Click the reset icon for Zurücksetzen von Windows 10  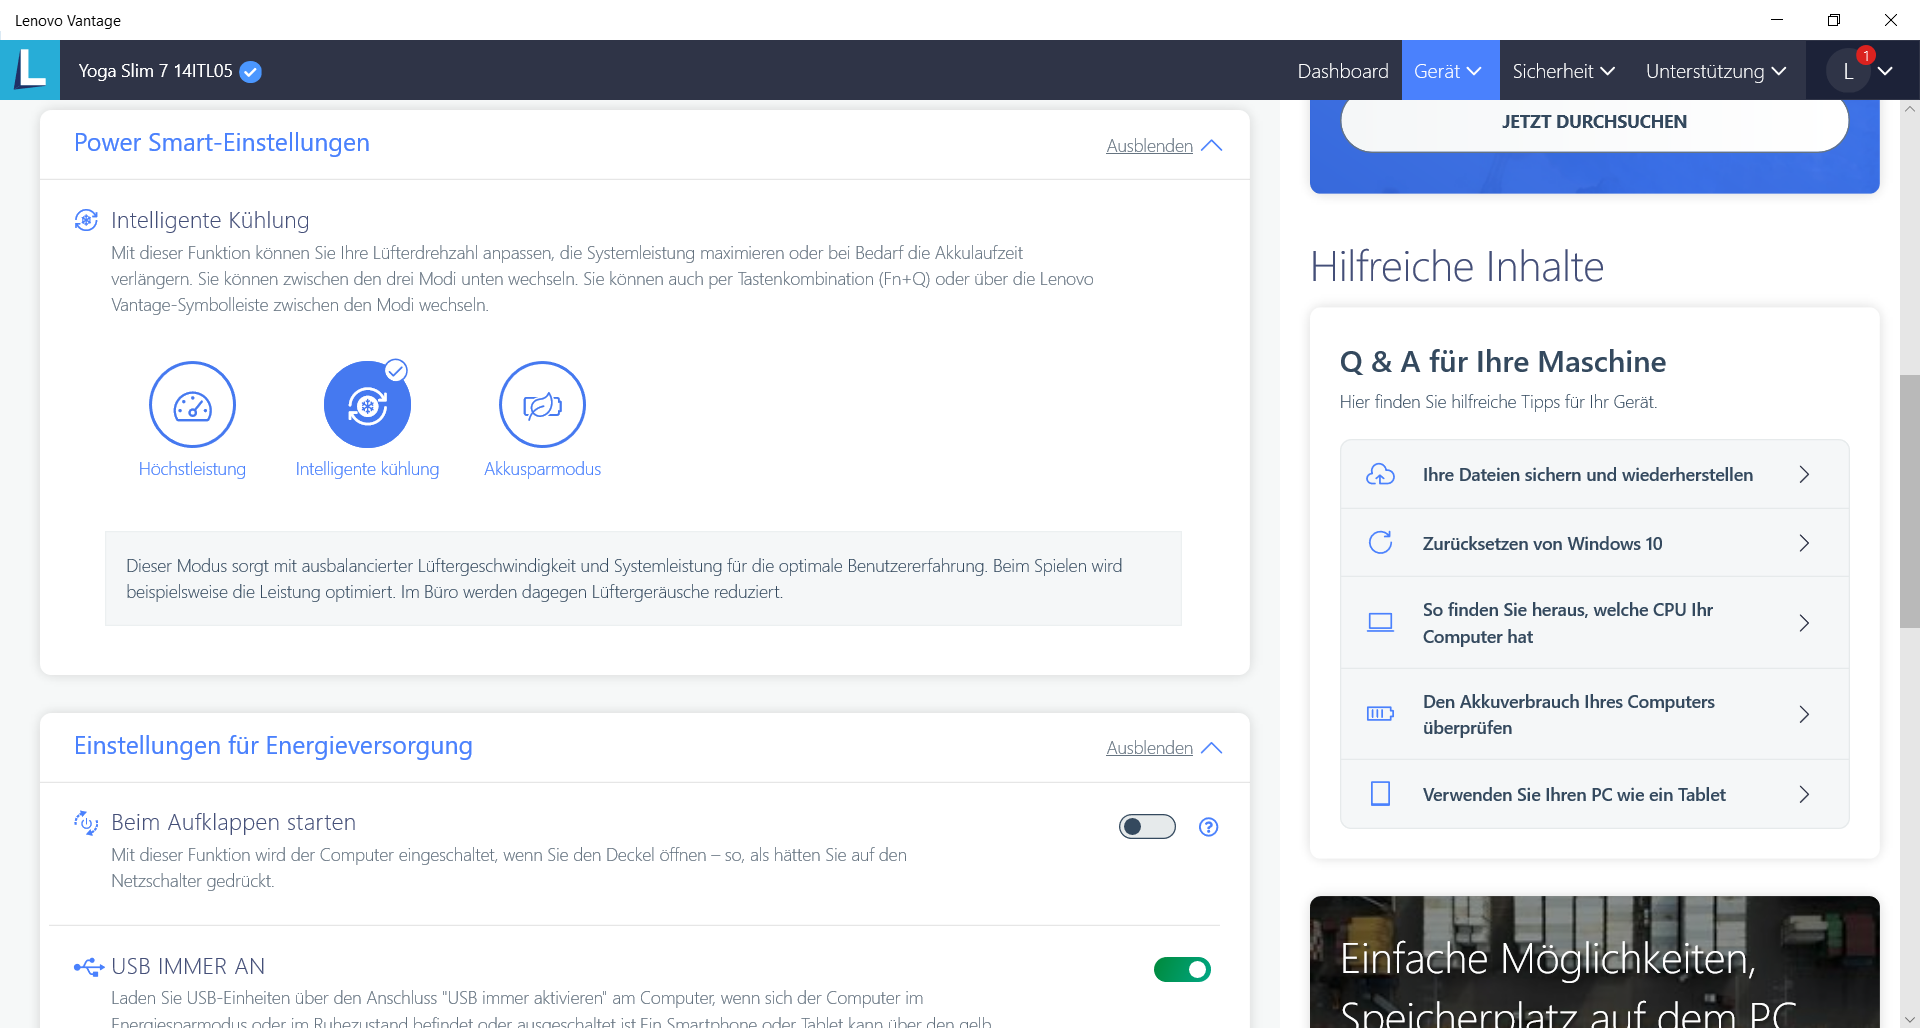click(x=1380, y=543)
